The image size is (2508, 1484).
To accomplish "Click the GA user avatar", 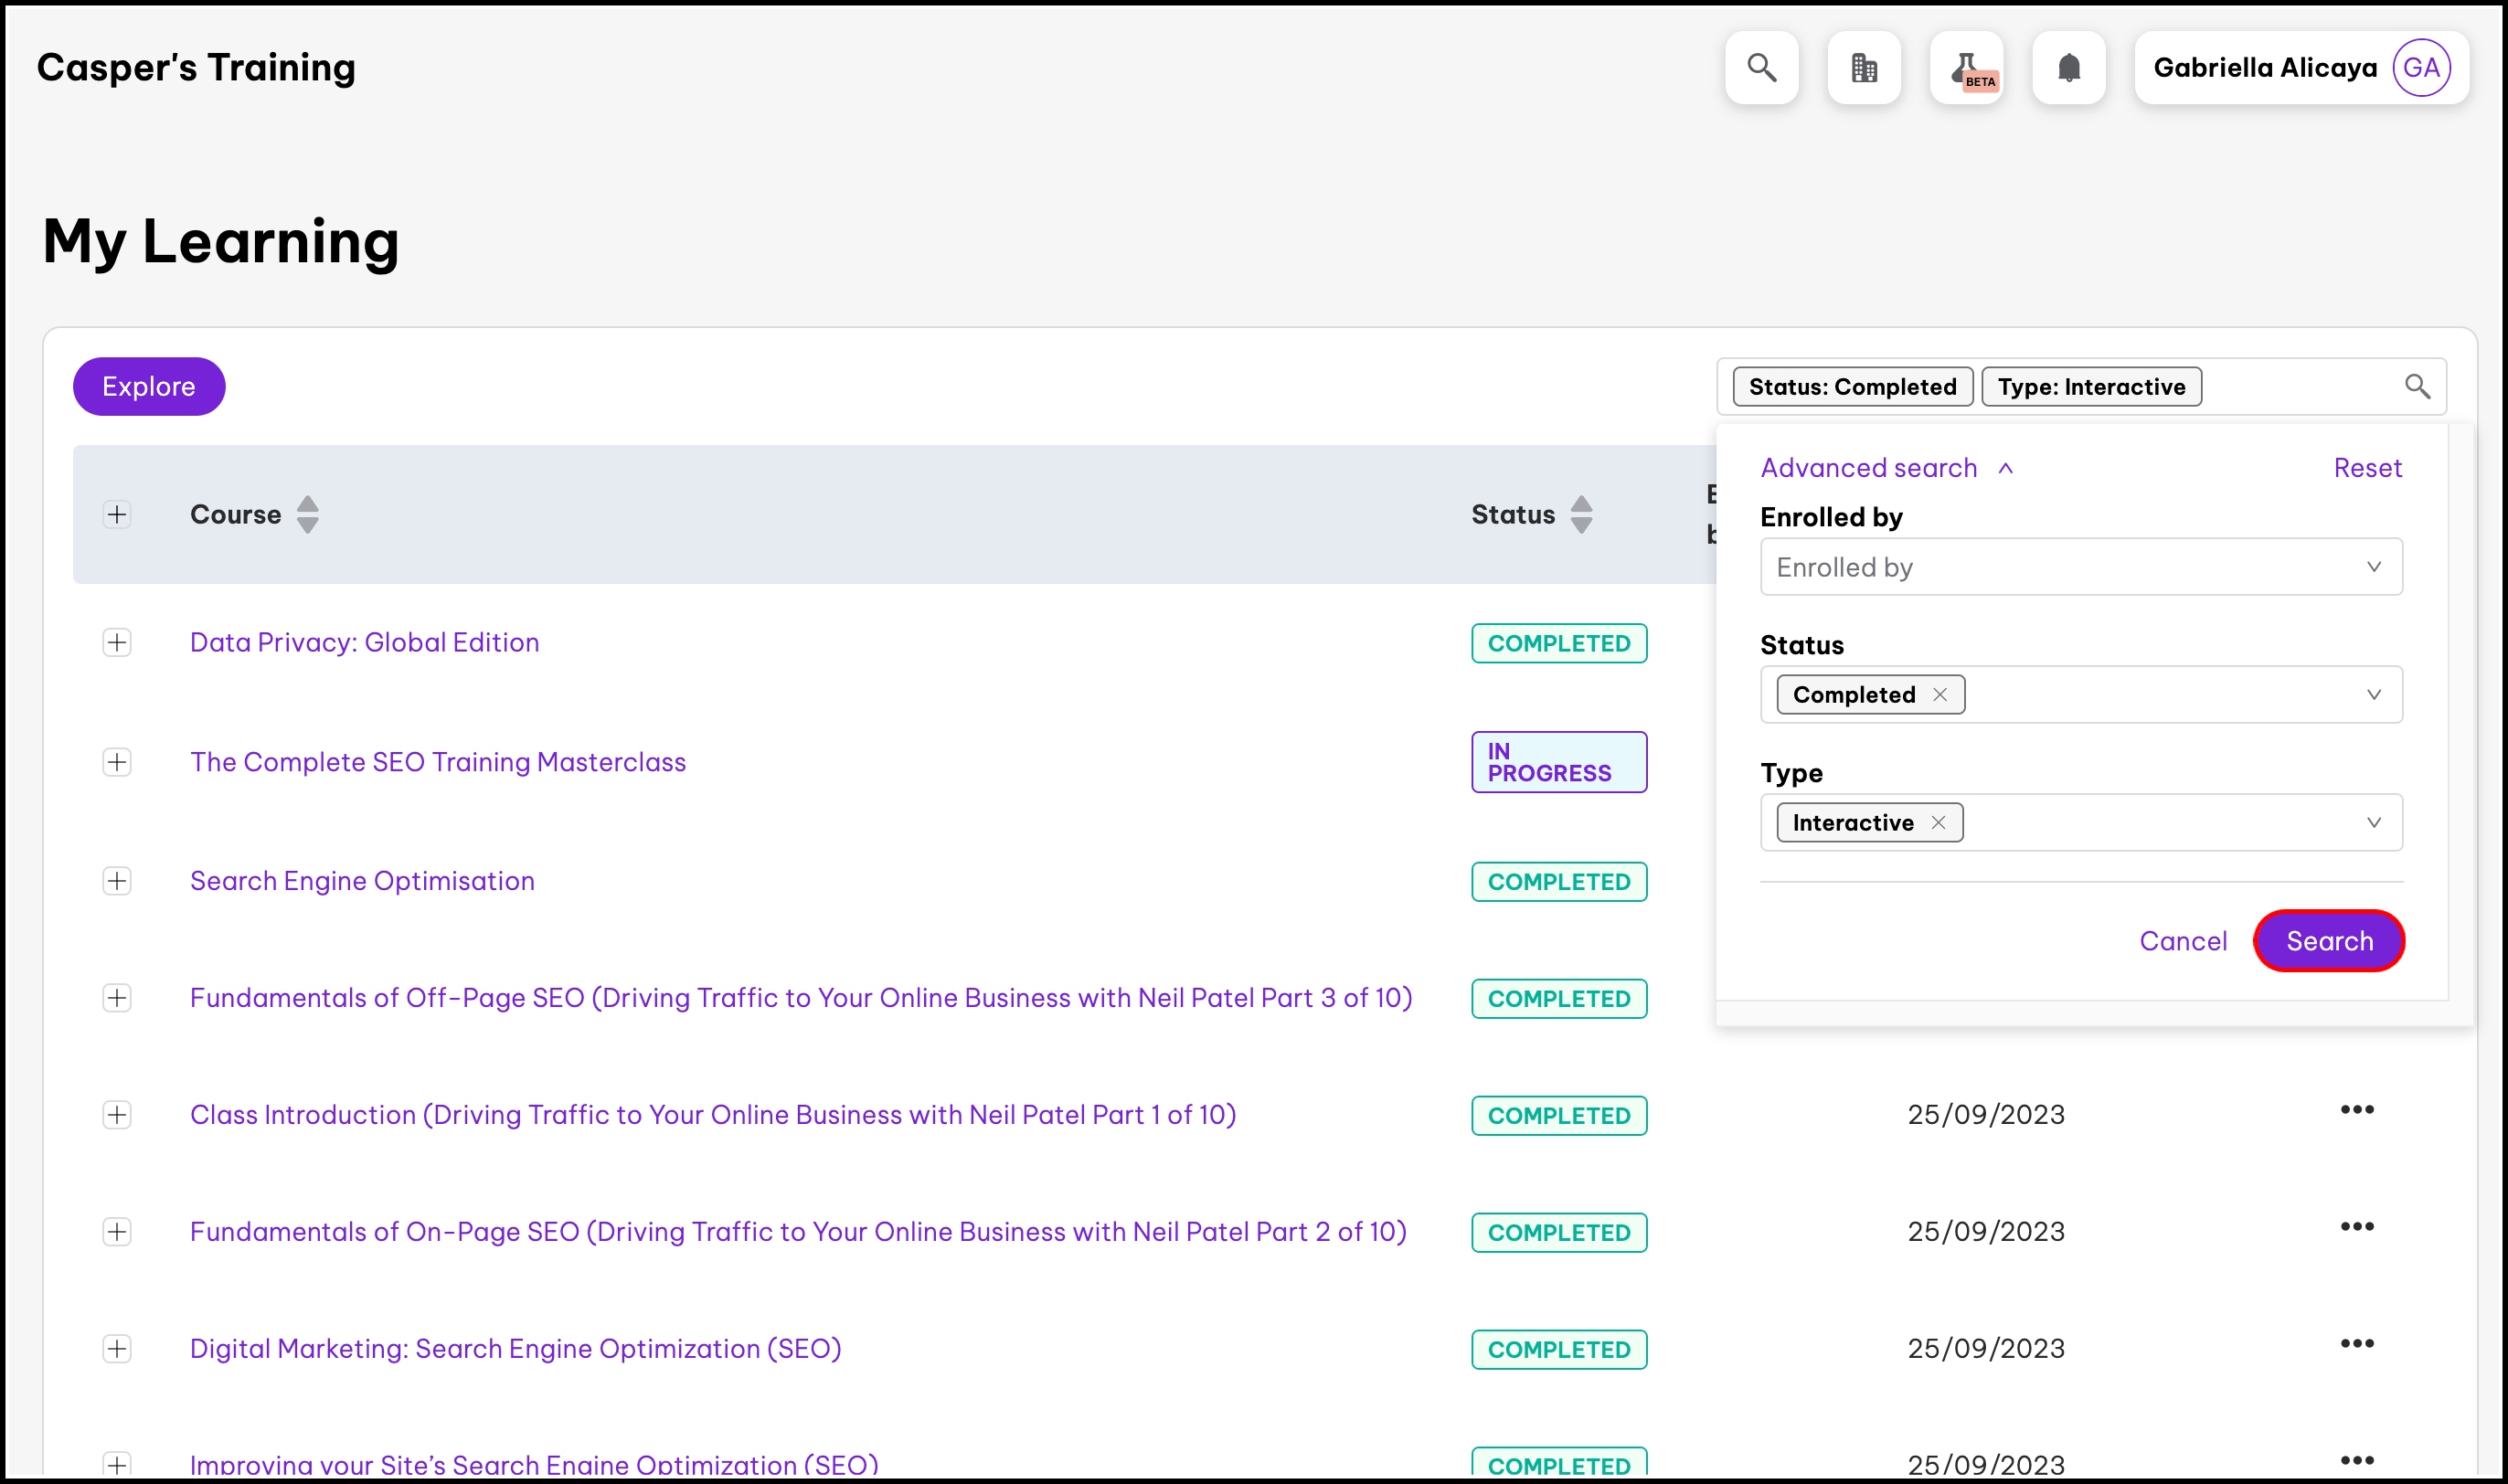I will click(x=2421, y=68).
